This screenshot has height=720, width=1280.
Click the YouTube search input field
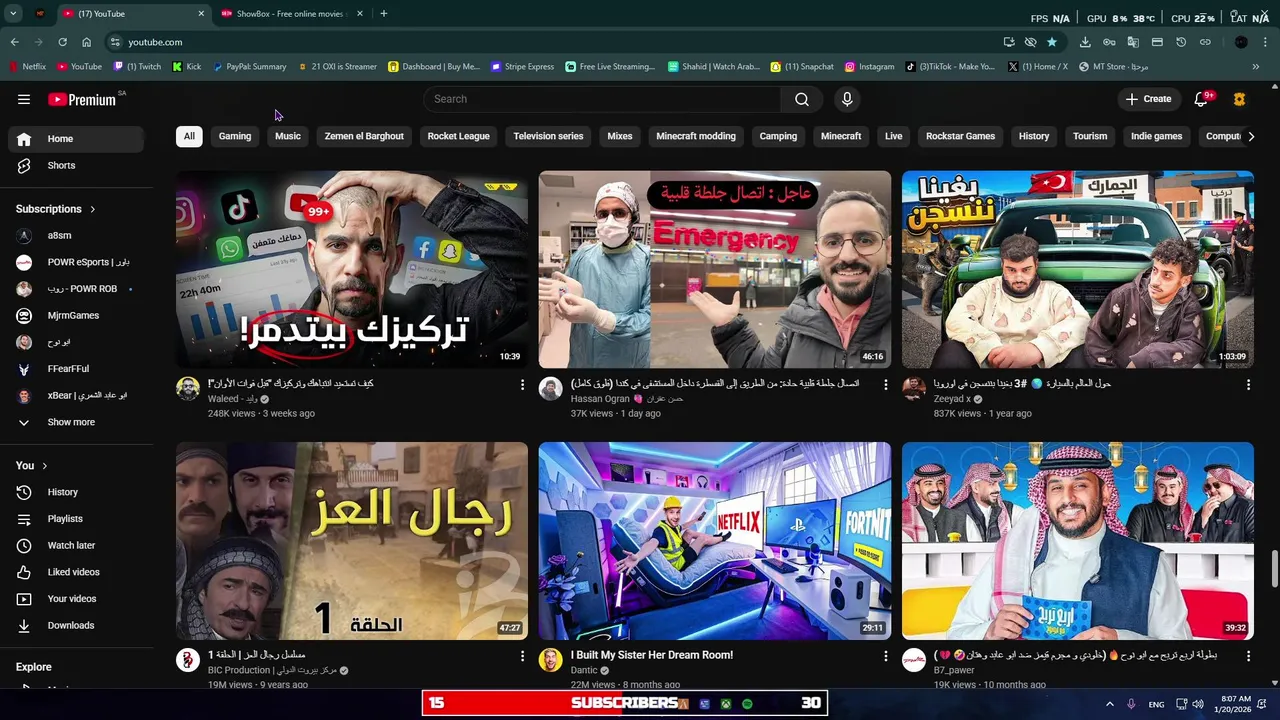click(603, 99)
